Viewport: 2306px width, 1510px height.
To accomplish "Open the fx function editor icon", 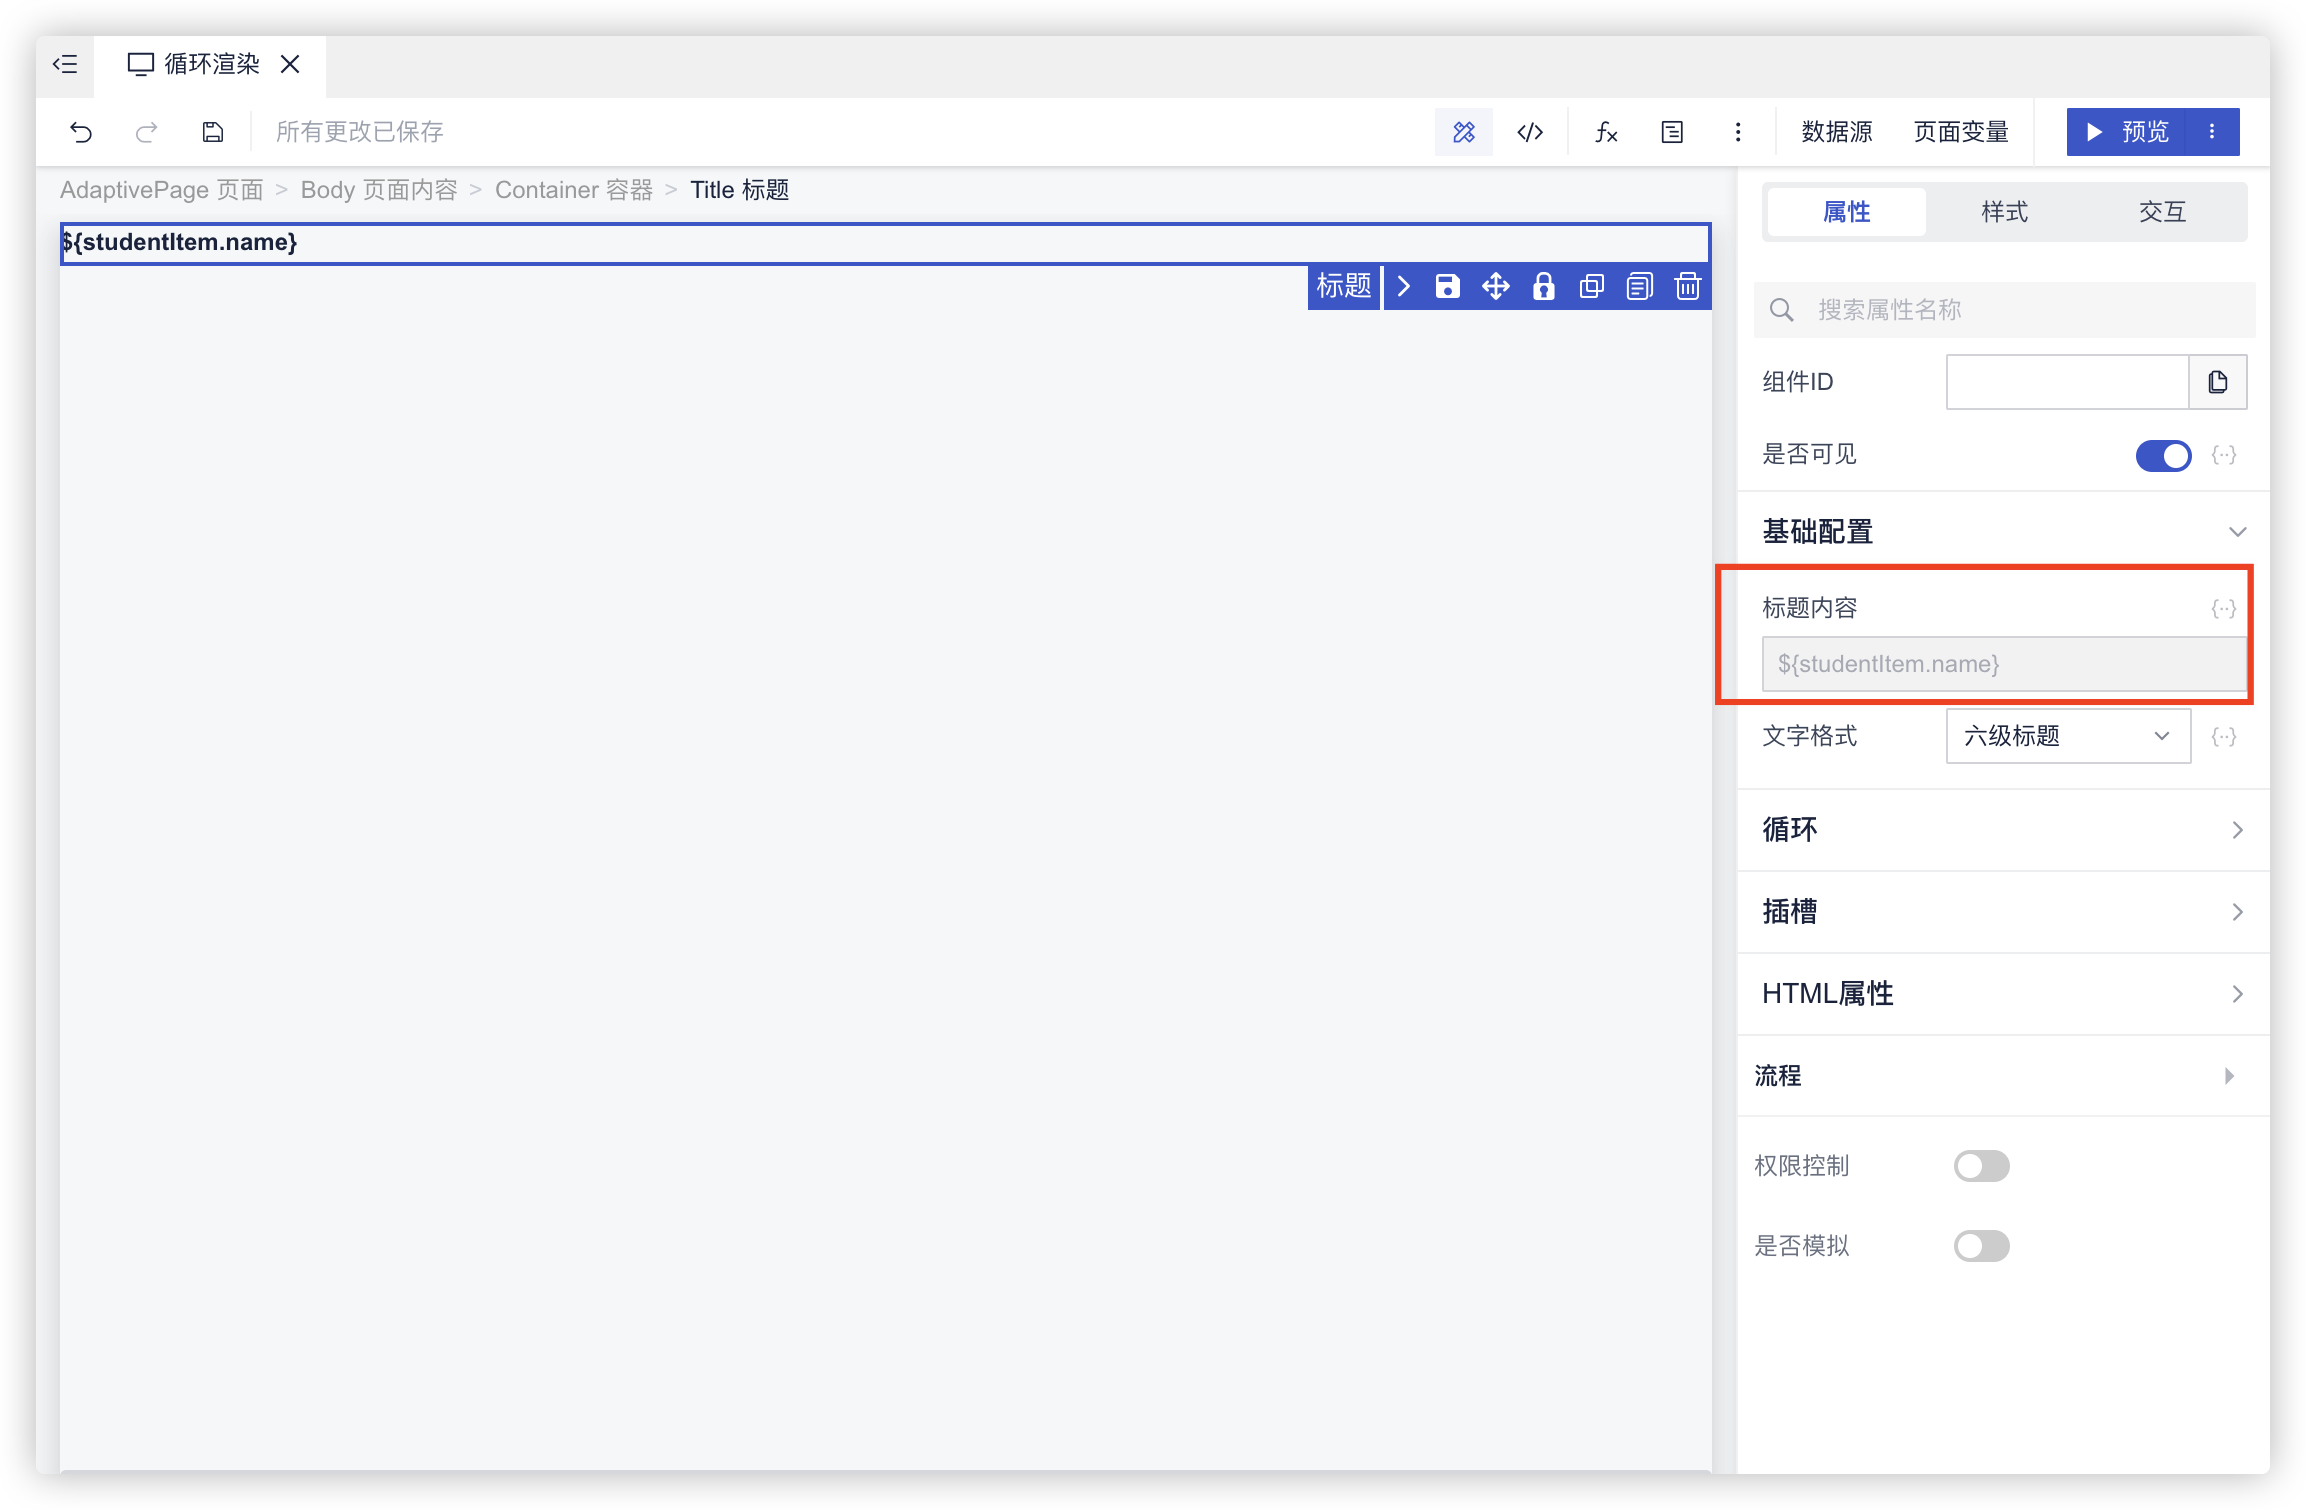I will pos(1606,132).
